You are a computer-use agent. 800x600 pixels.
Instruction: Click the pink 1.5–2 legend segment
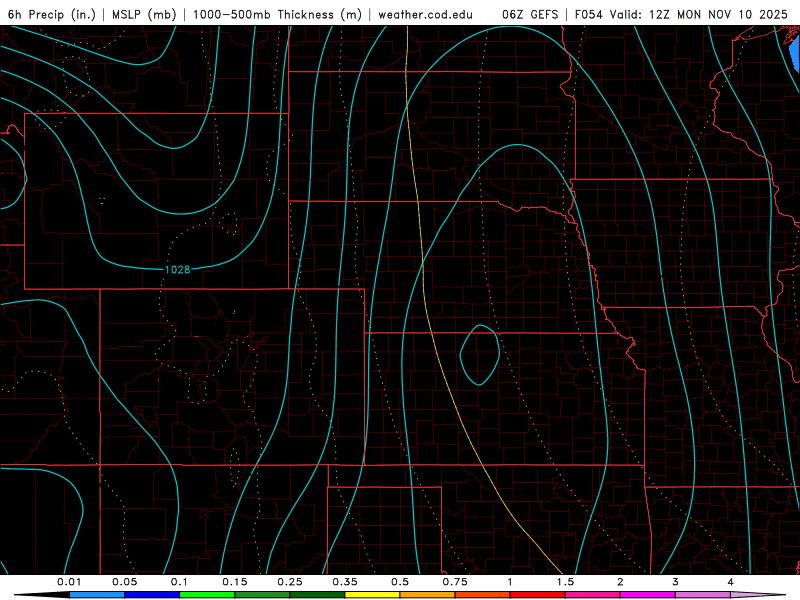[593, 595]
